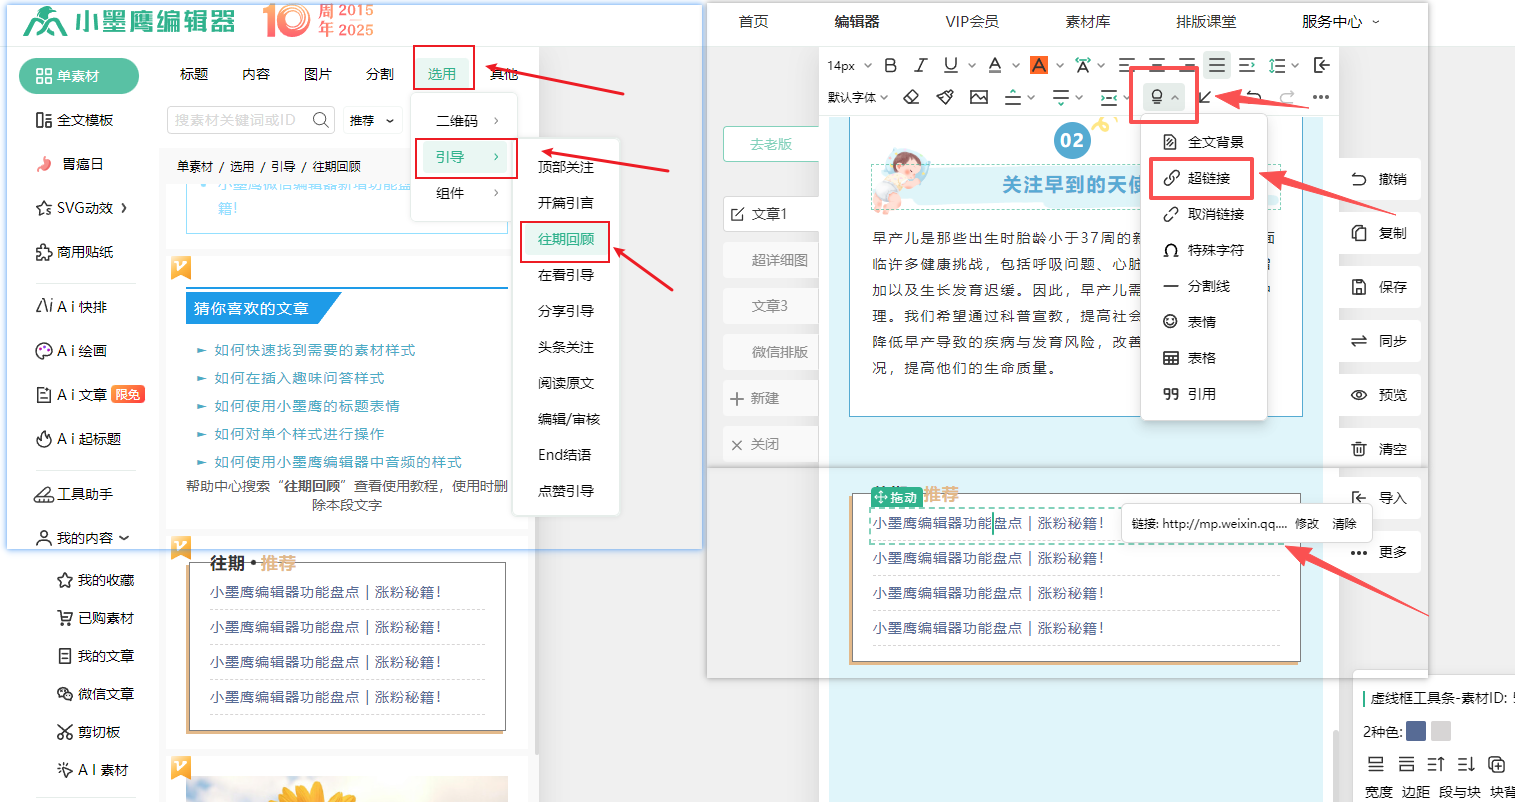
Task: Open the 推荐 sort dropdown
Action: pyautogui.click(x=372, y=120)
